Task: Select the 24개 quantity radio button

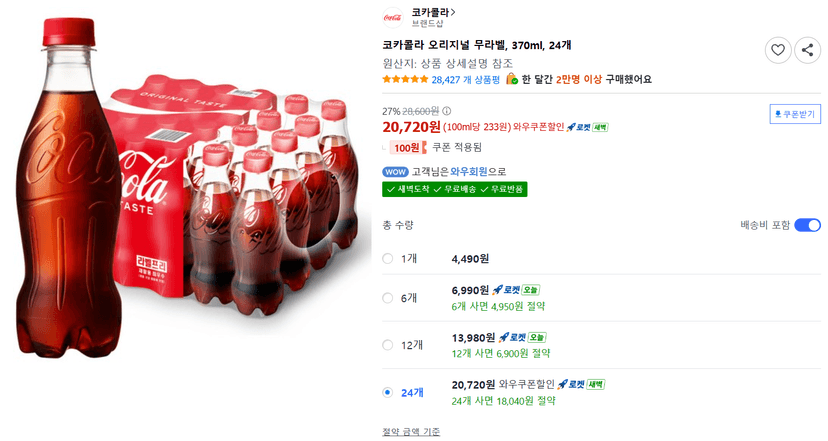Action: point(388,392)
